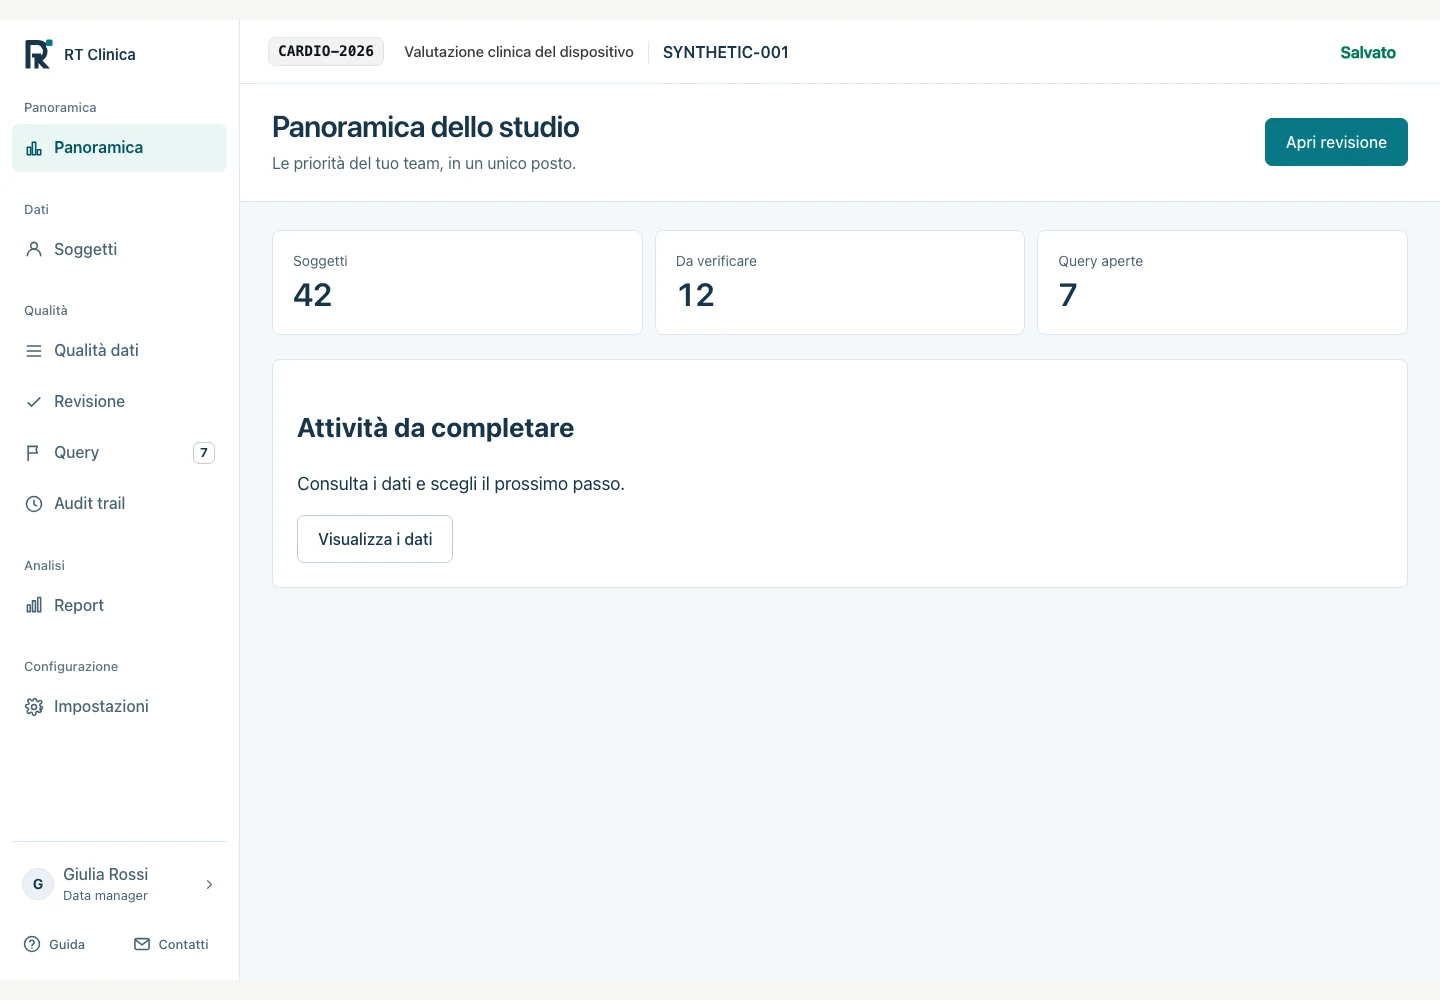
Task: Click Valutazione clinica del dispositivo title
Action: pos(519,52)
